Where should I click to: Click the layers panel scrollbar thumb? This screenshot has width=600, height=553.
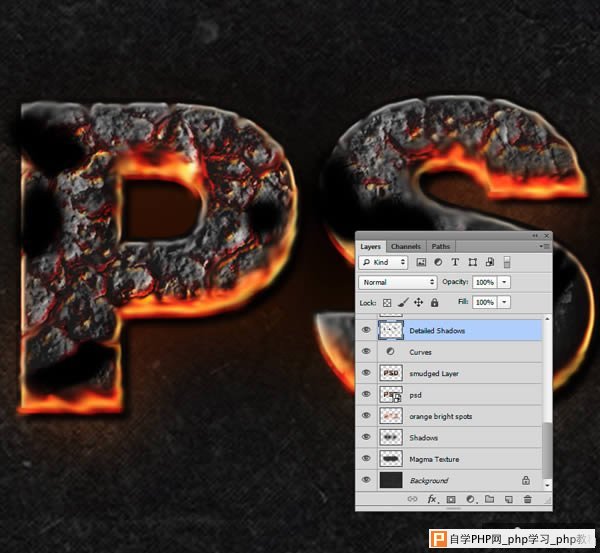547,450
